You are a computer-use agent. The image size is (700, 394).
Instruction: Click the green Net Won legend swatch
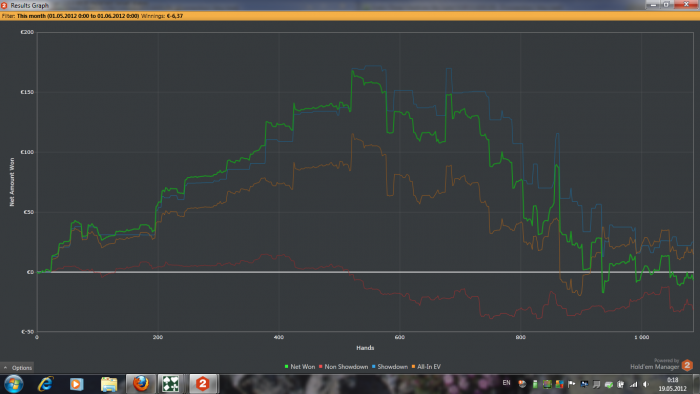pos(287,367)
